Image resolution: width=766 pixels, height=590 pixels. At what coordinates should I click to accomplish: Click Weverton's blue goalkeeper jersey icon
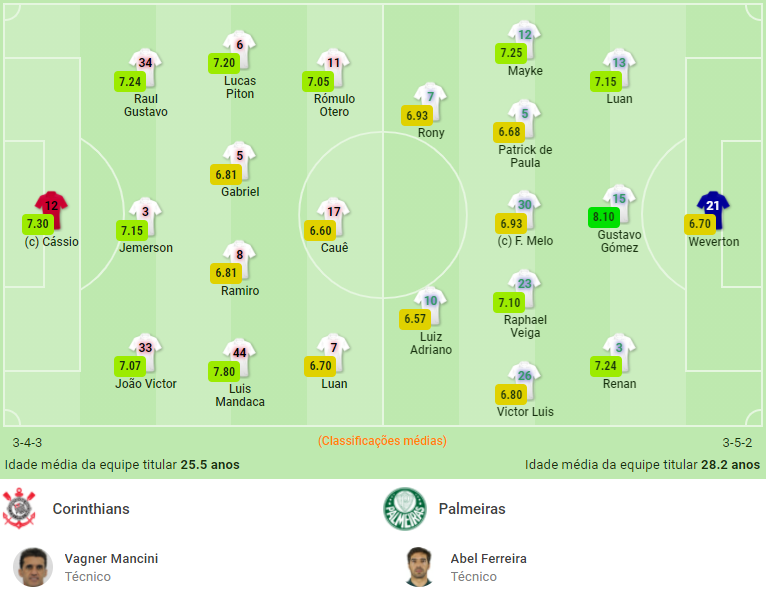[713, 207]
